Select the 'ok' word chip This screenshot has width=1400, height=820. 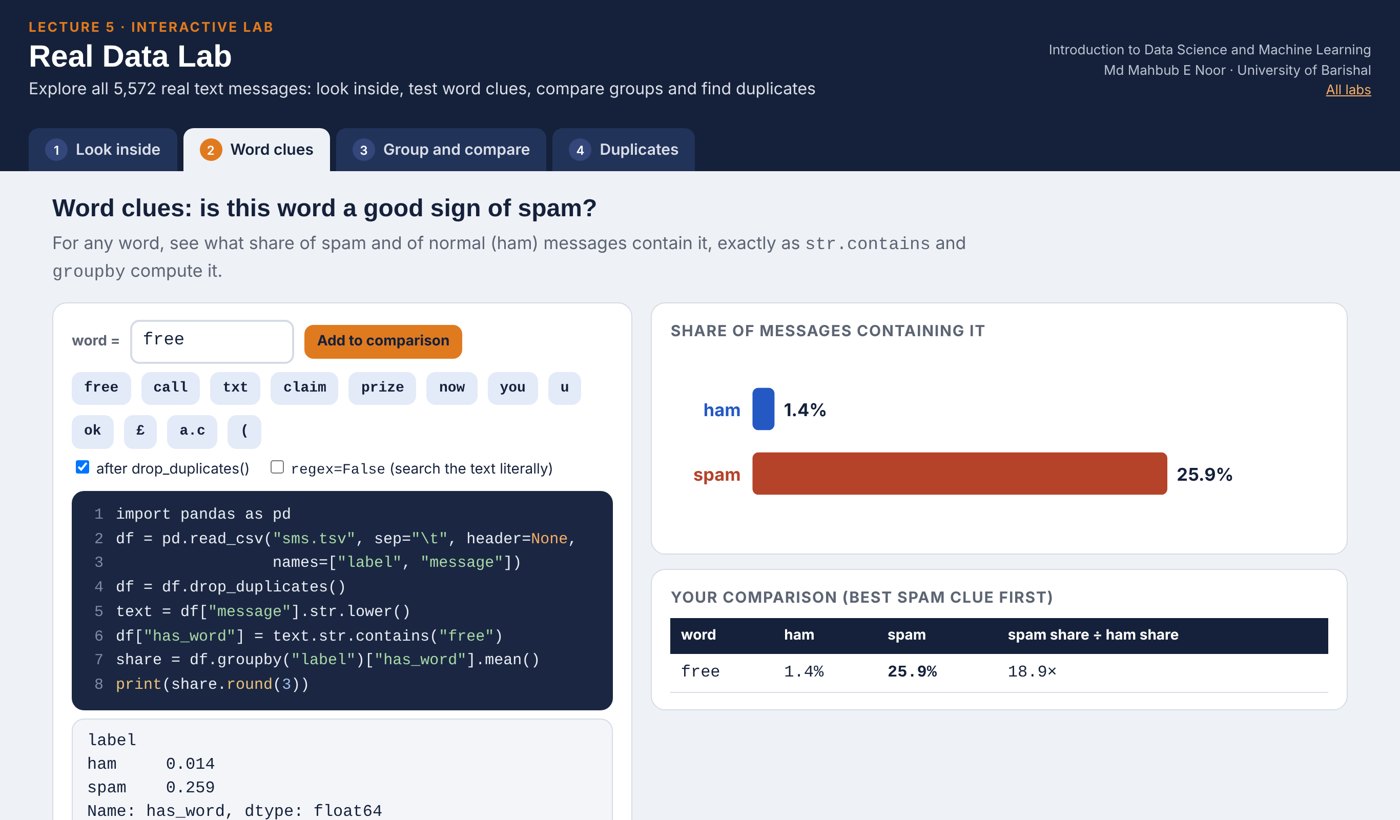pyautogui.click(x=93, y=432)
